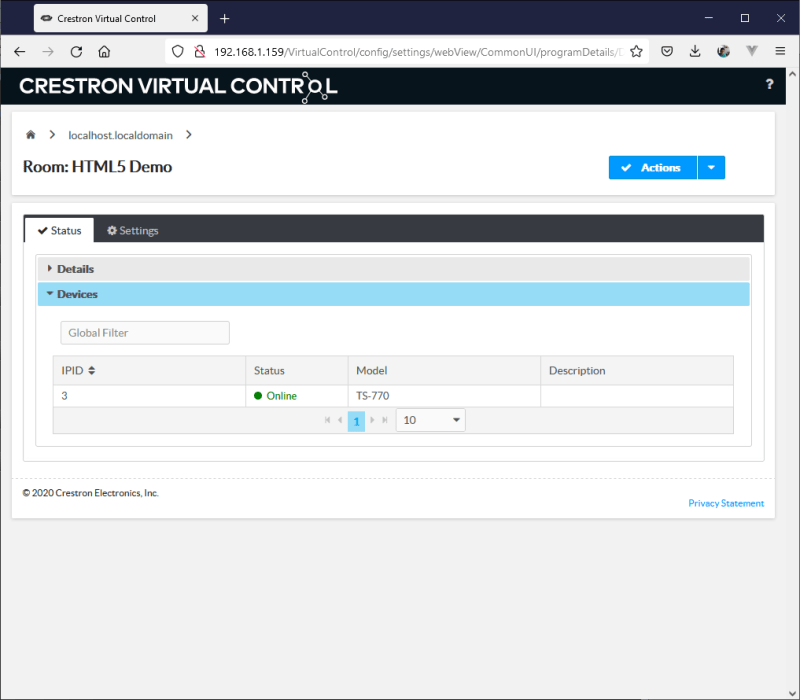The image size is (800, 700).
Task: Open a new browser tab
Action: (225, 19)
